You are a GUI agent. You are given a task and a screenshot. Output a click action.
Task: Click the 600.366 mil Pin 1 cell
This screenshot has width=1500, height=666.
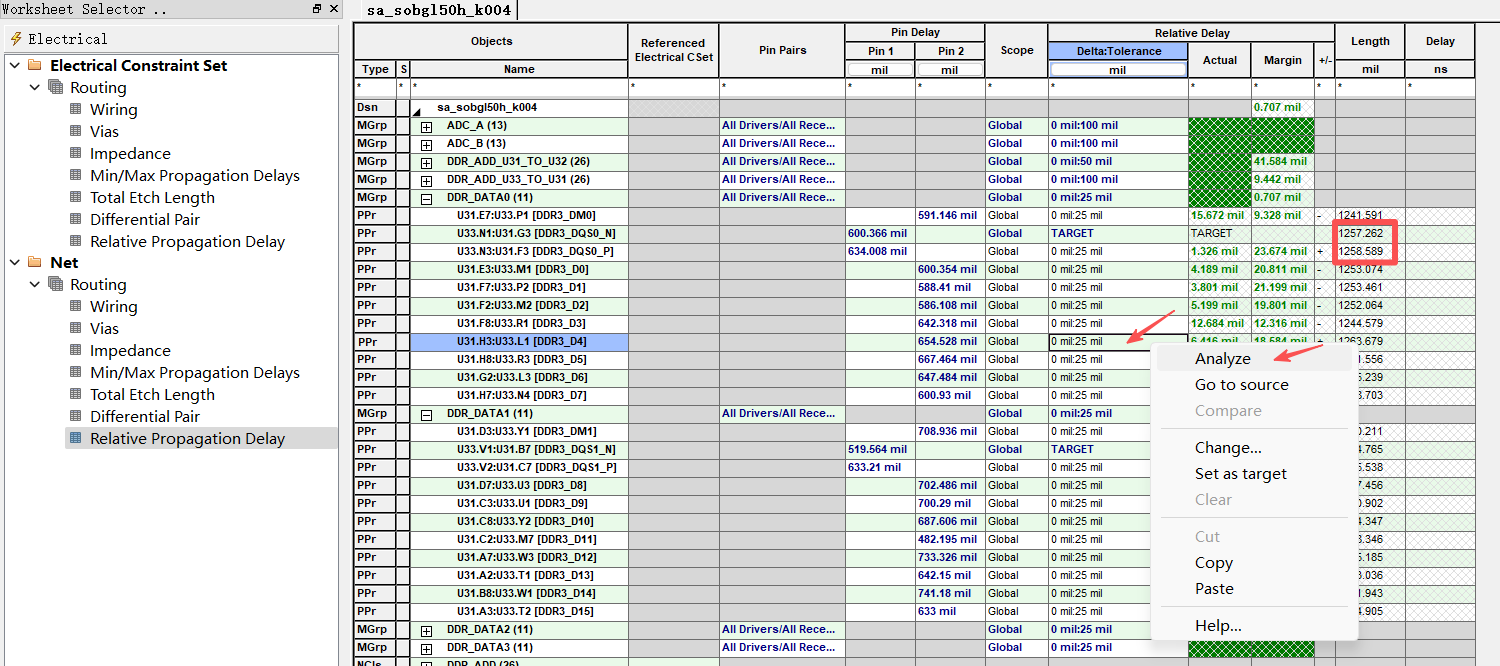pos(879,234)
